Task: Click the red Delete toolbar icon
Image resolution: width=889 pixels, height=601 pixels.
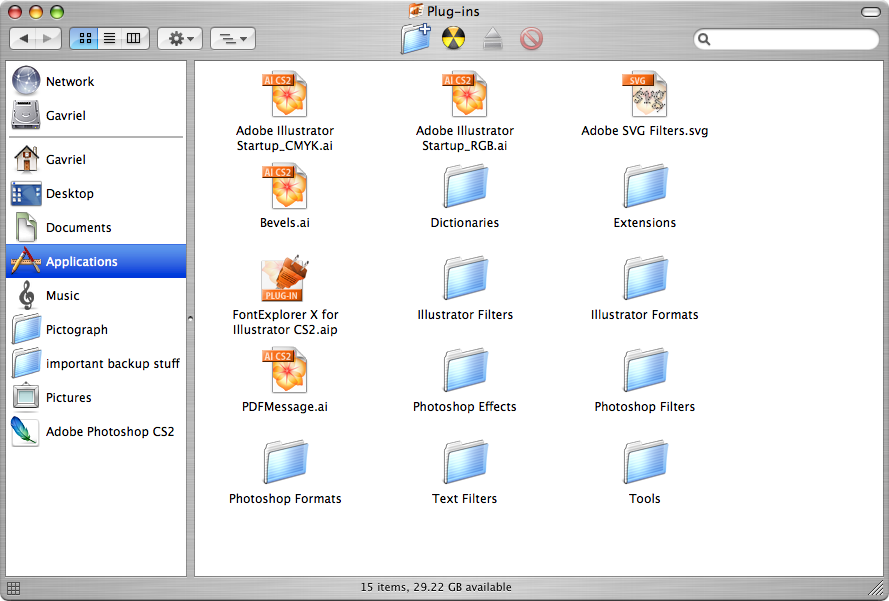Action: point(531,39)
